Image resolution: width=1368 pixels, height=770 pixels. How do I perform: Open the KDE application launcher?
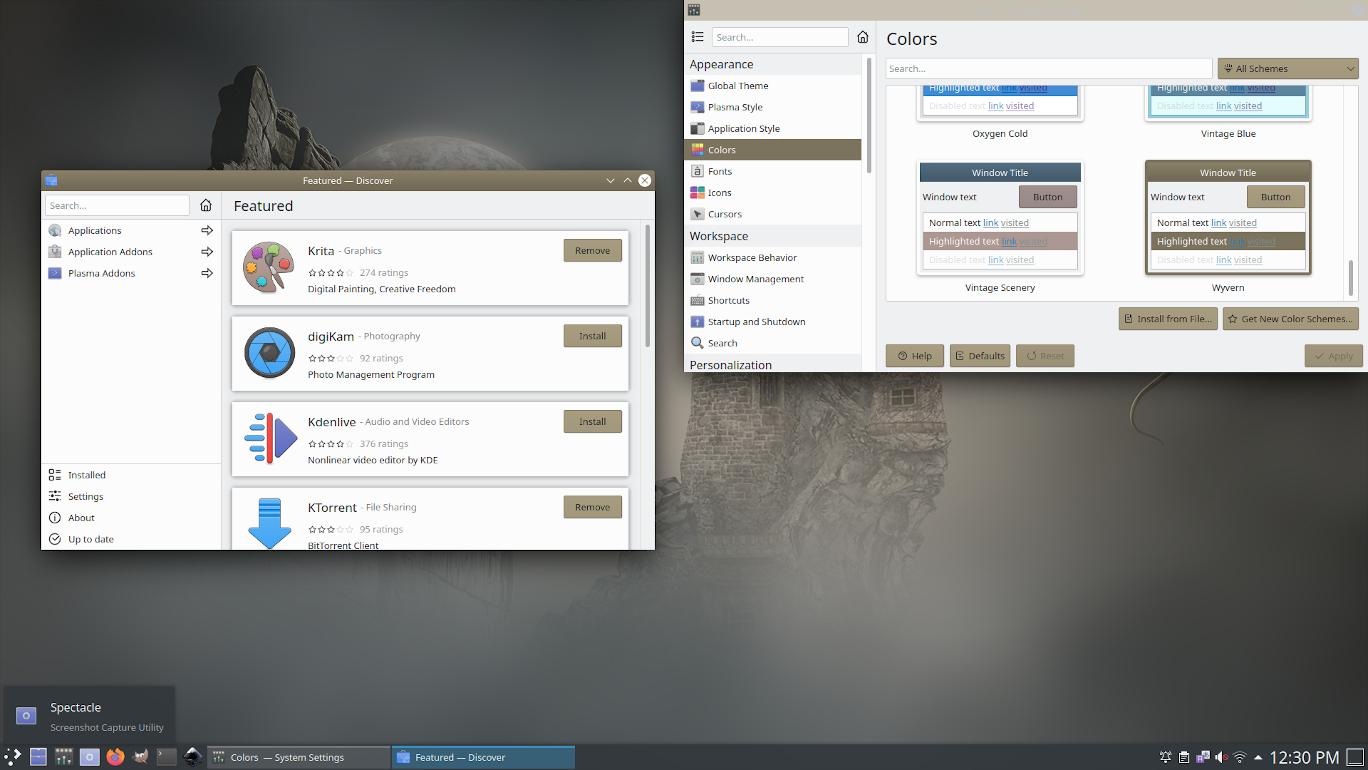pyautogui.click(x=12, y=757)
